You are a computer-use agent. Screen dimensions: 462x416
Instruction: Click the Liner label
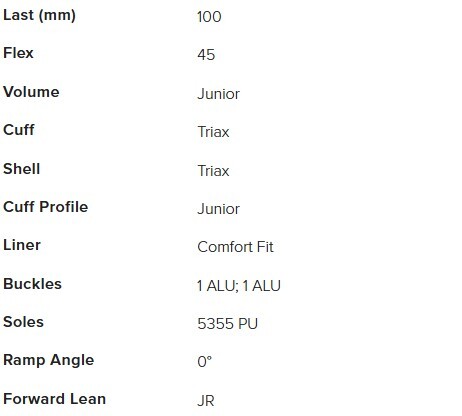click(22, 245)
